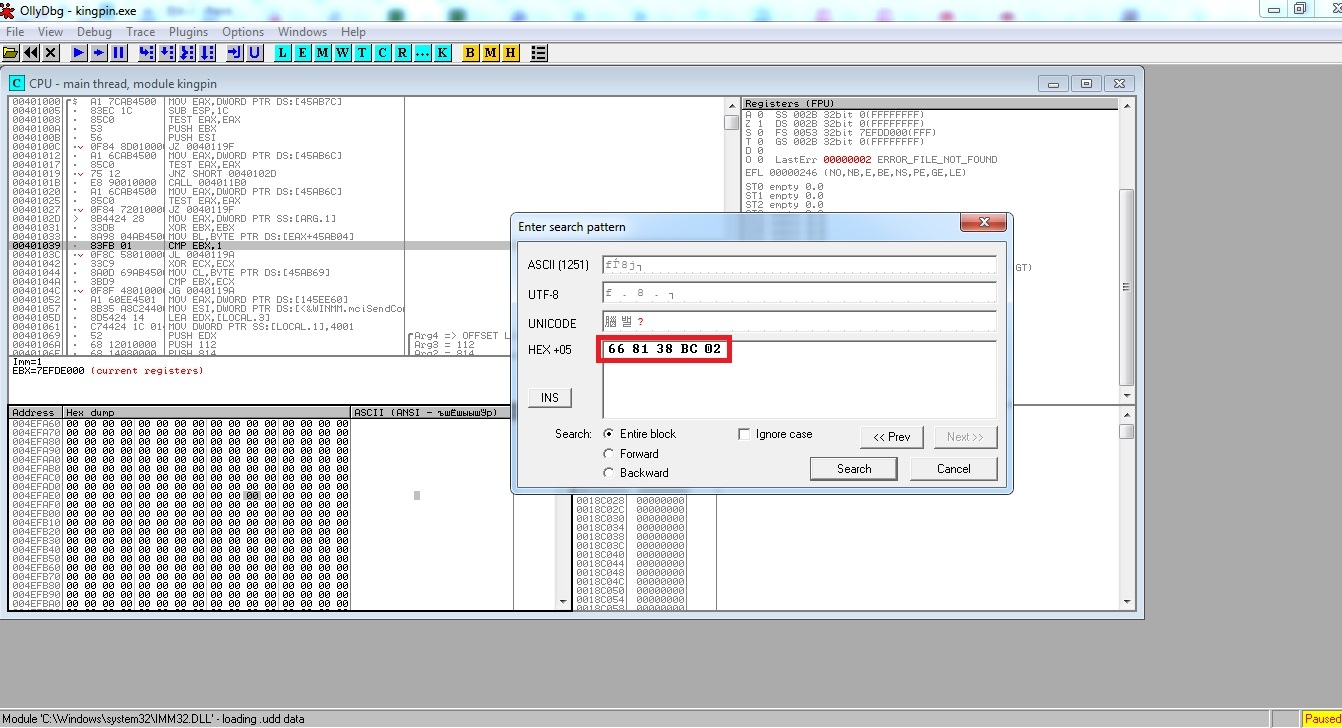
Task: Open the Log window (L icon)
Action: click(x=283, y=52)
